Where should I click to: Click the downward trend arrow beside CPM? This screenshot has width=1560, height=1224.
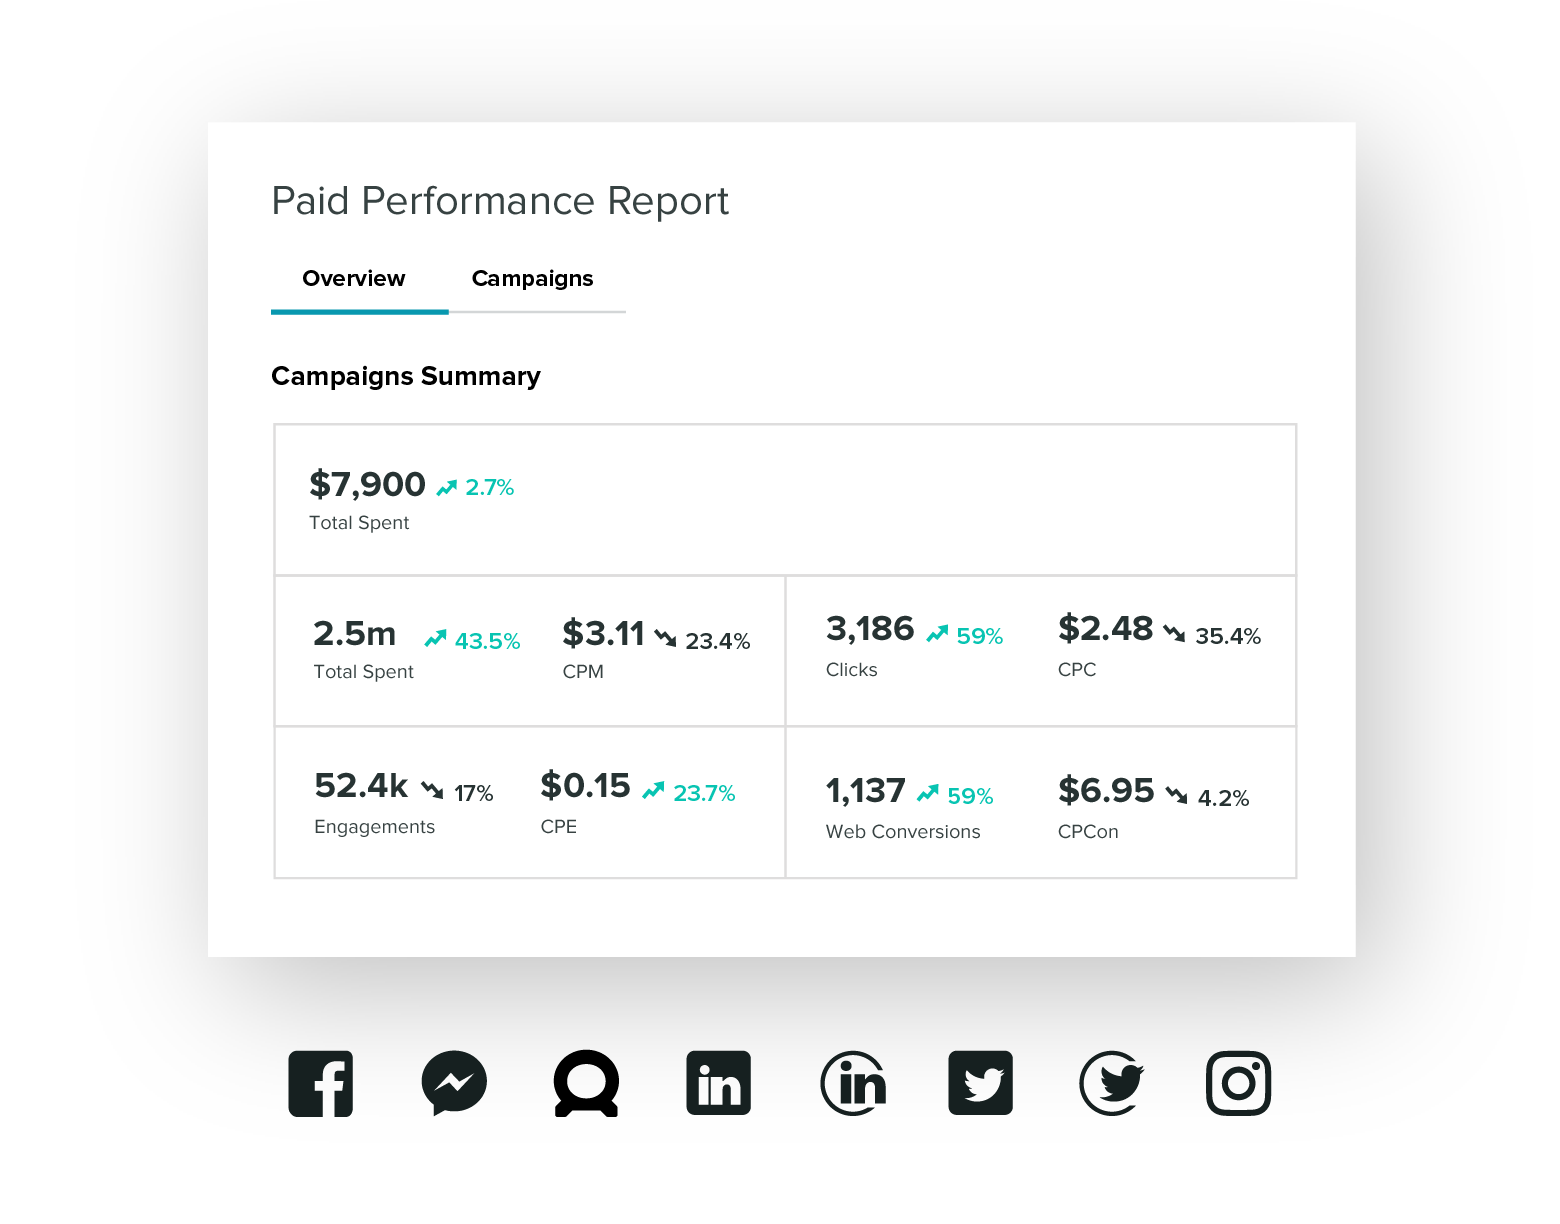pos(668,640)
